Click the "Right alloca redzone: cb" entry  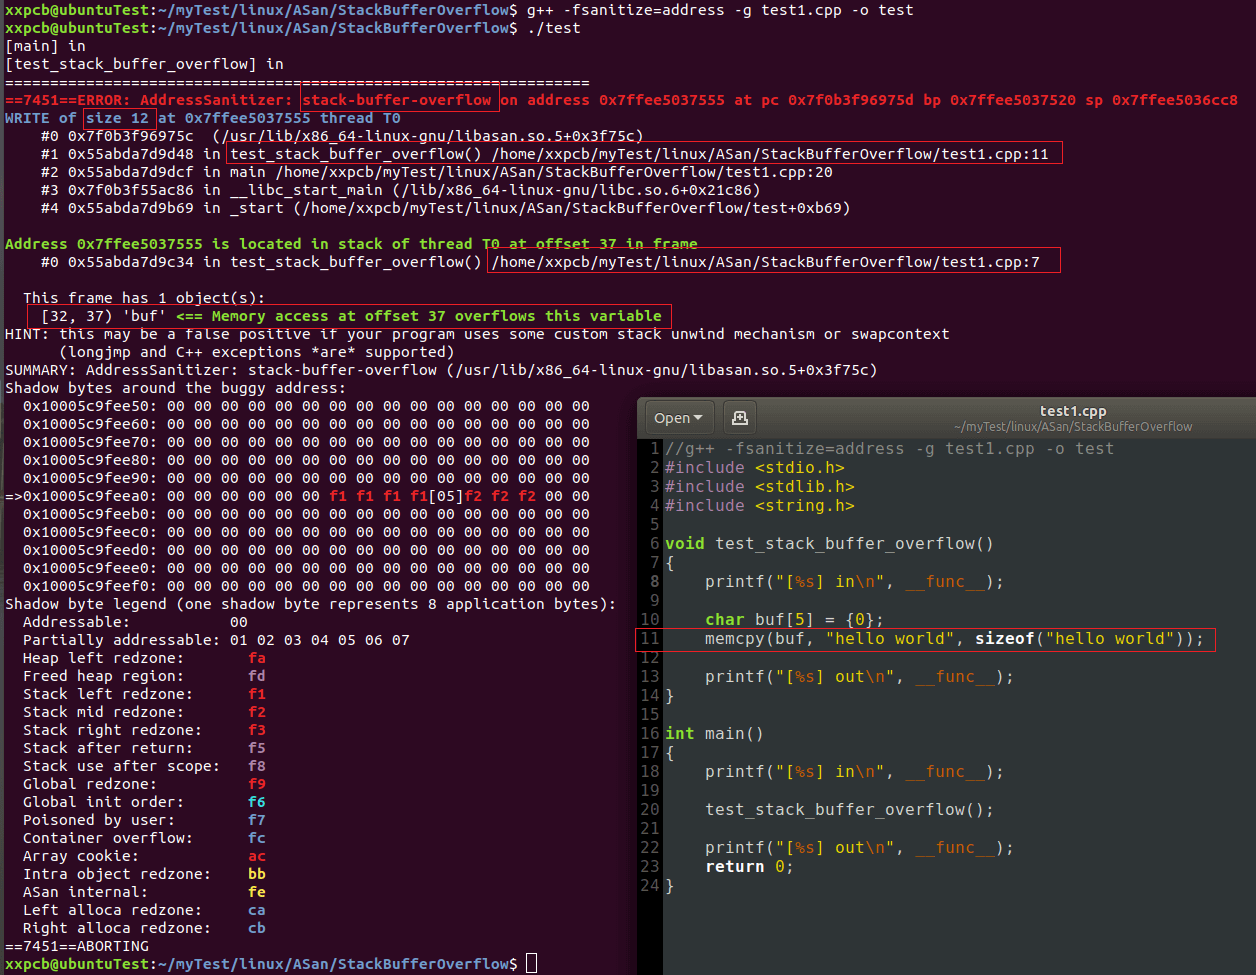pos(145,928)
